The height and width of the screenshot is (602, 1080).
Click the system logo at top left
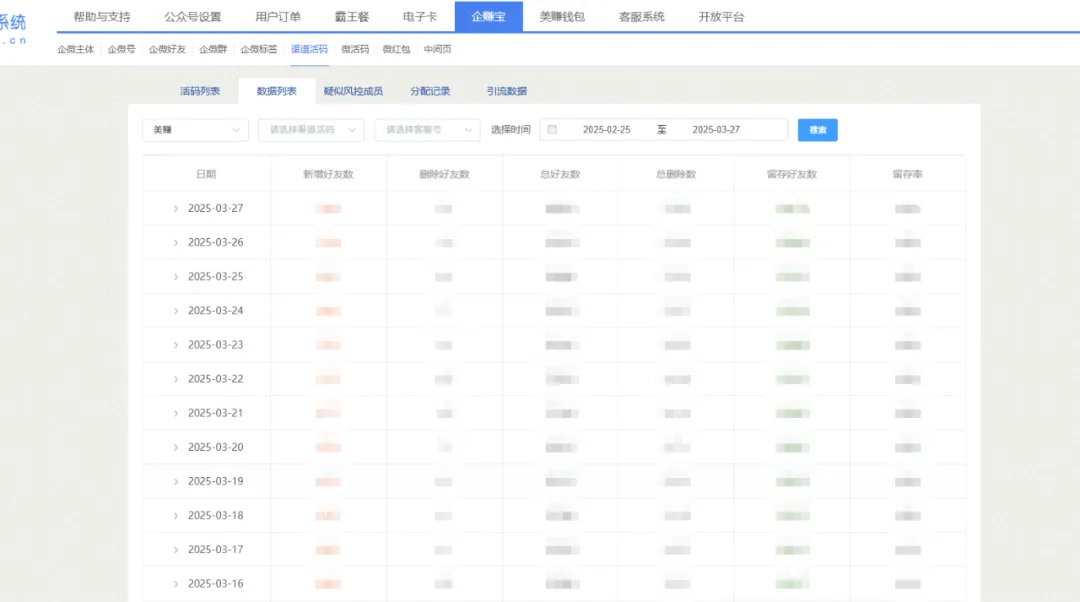point(13,29)
